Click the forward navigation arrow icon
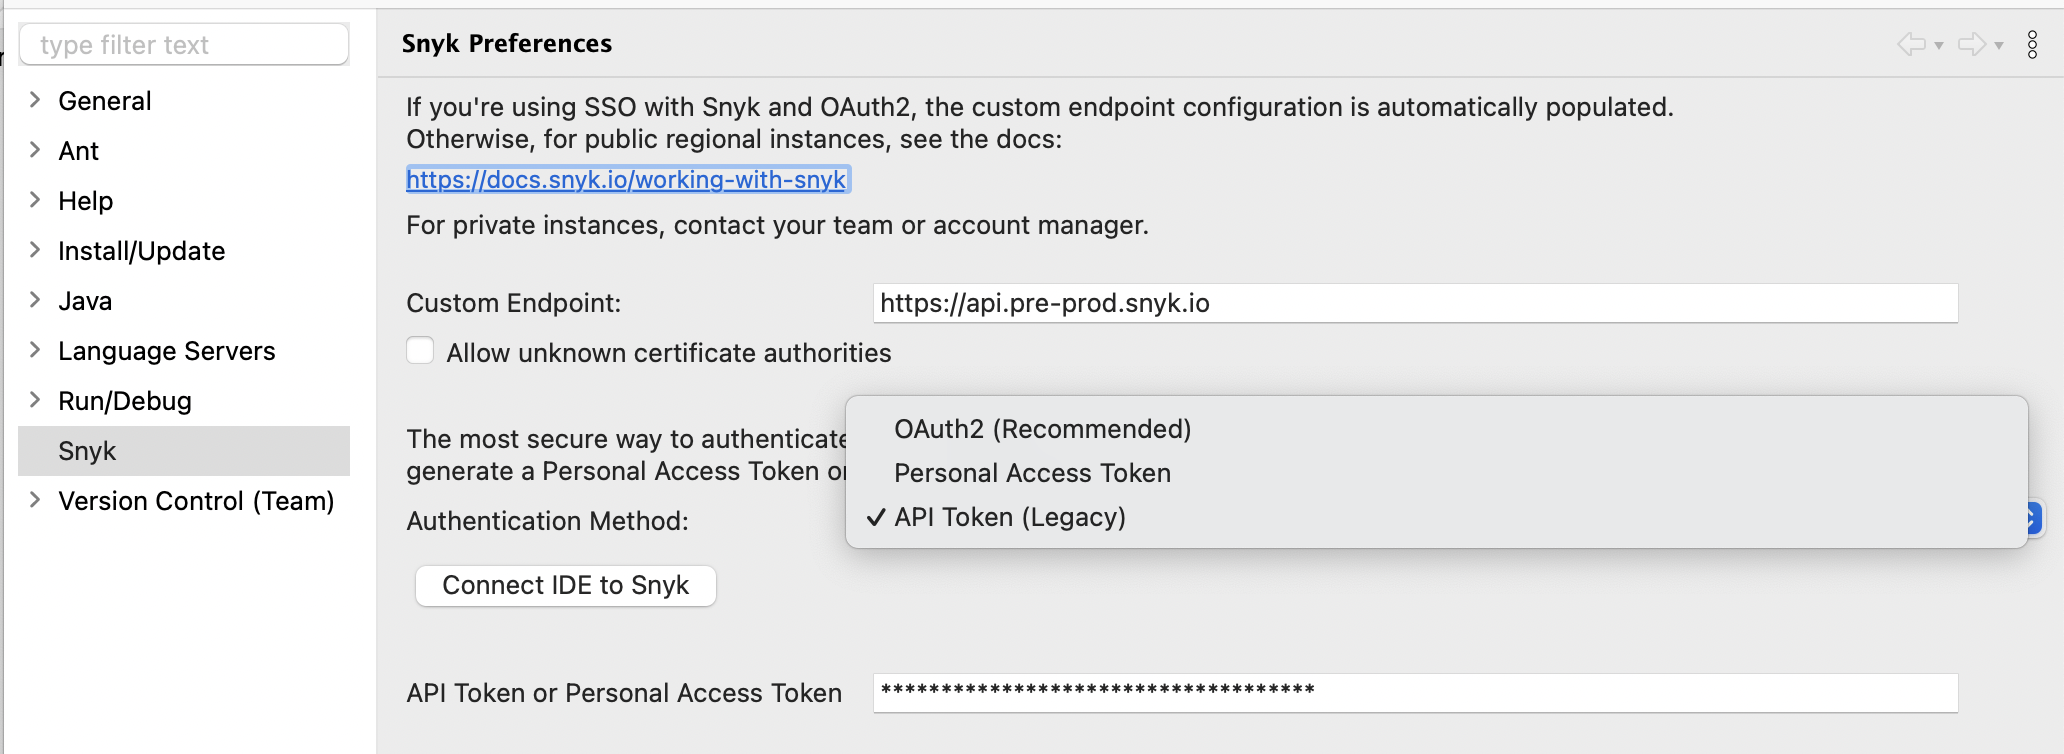 coord(1971,44)
